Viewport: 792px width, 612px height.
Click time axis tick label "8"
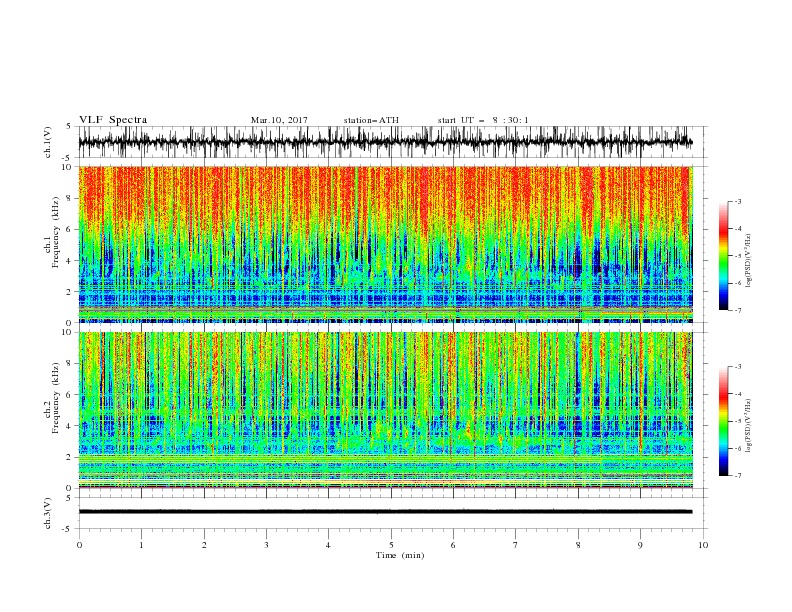tap(578, 545)
